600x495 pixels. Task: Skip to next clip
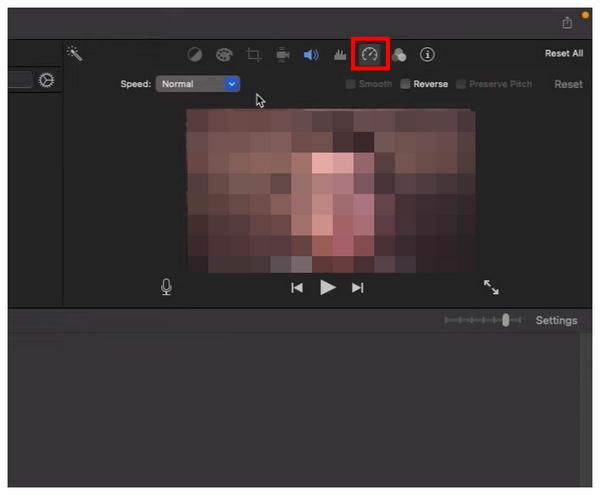click(357, 288)
